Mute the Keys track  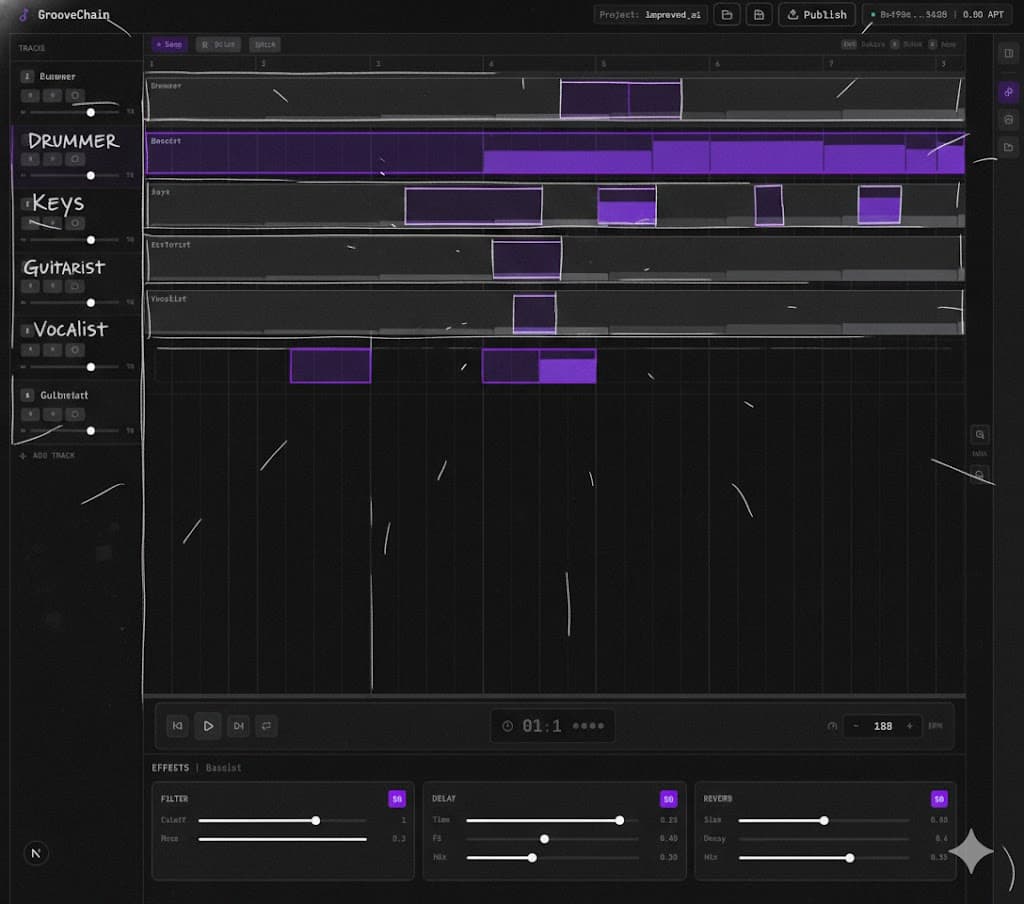pos(30,222)
